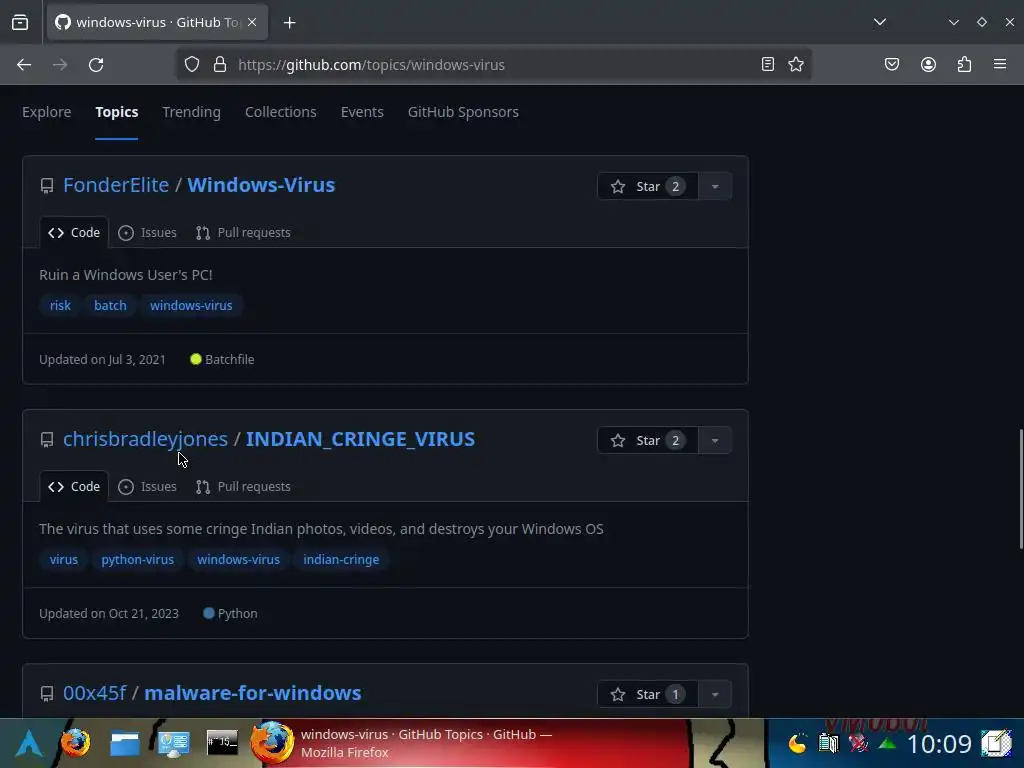
Task: Open the Windows-Virus repository link
Action: (261, 185)
